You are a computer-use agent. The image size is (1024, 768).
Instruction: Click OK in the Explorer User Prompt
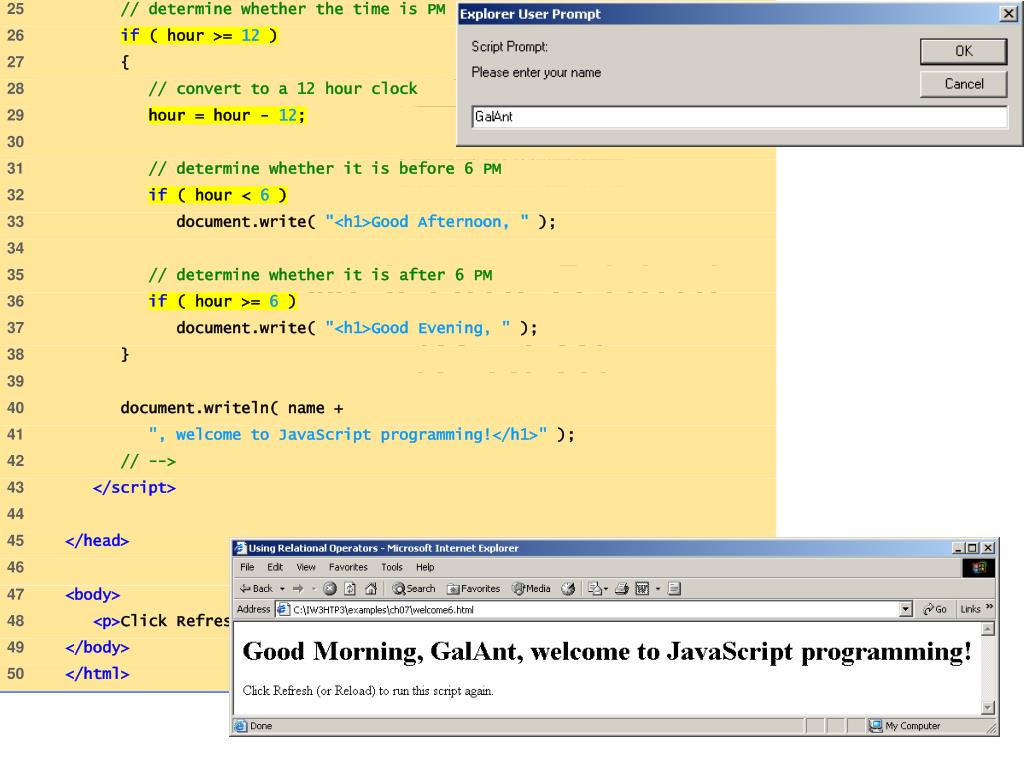tap(963, 51)
